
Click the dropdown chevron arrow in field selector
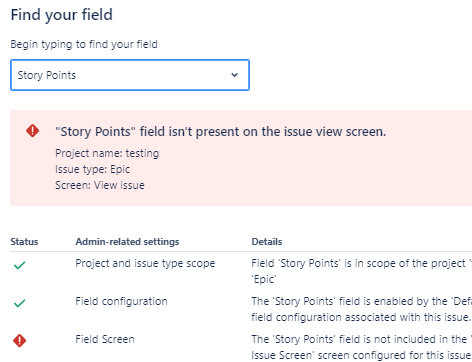pos(235,75)
